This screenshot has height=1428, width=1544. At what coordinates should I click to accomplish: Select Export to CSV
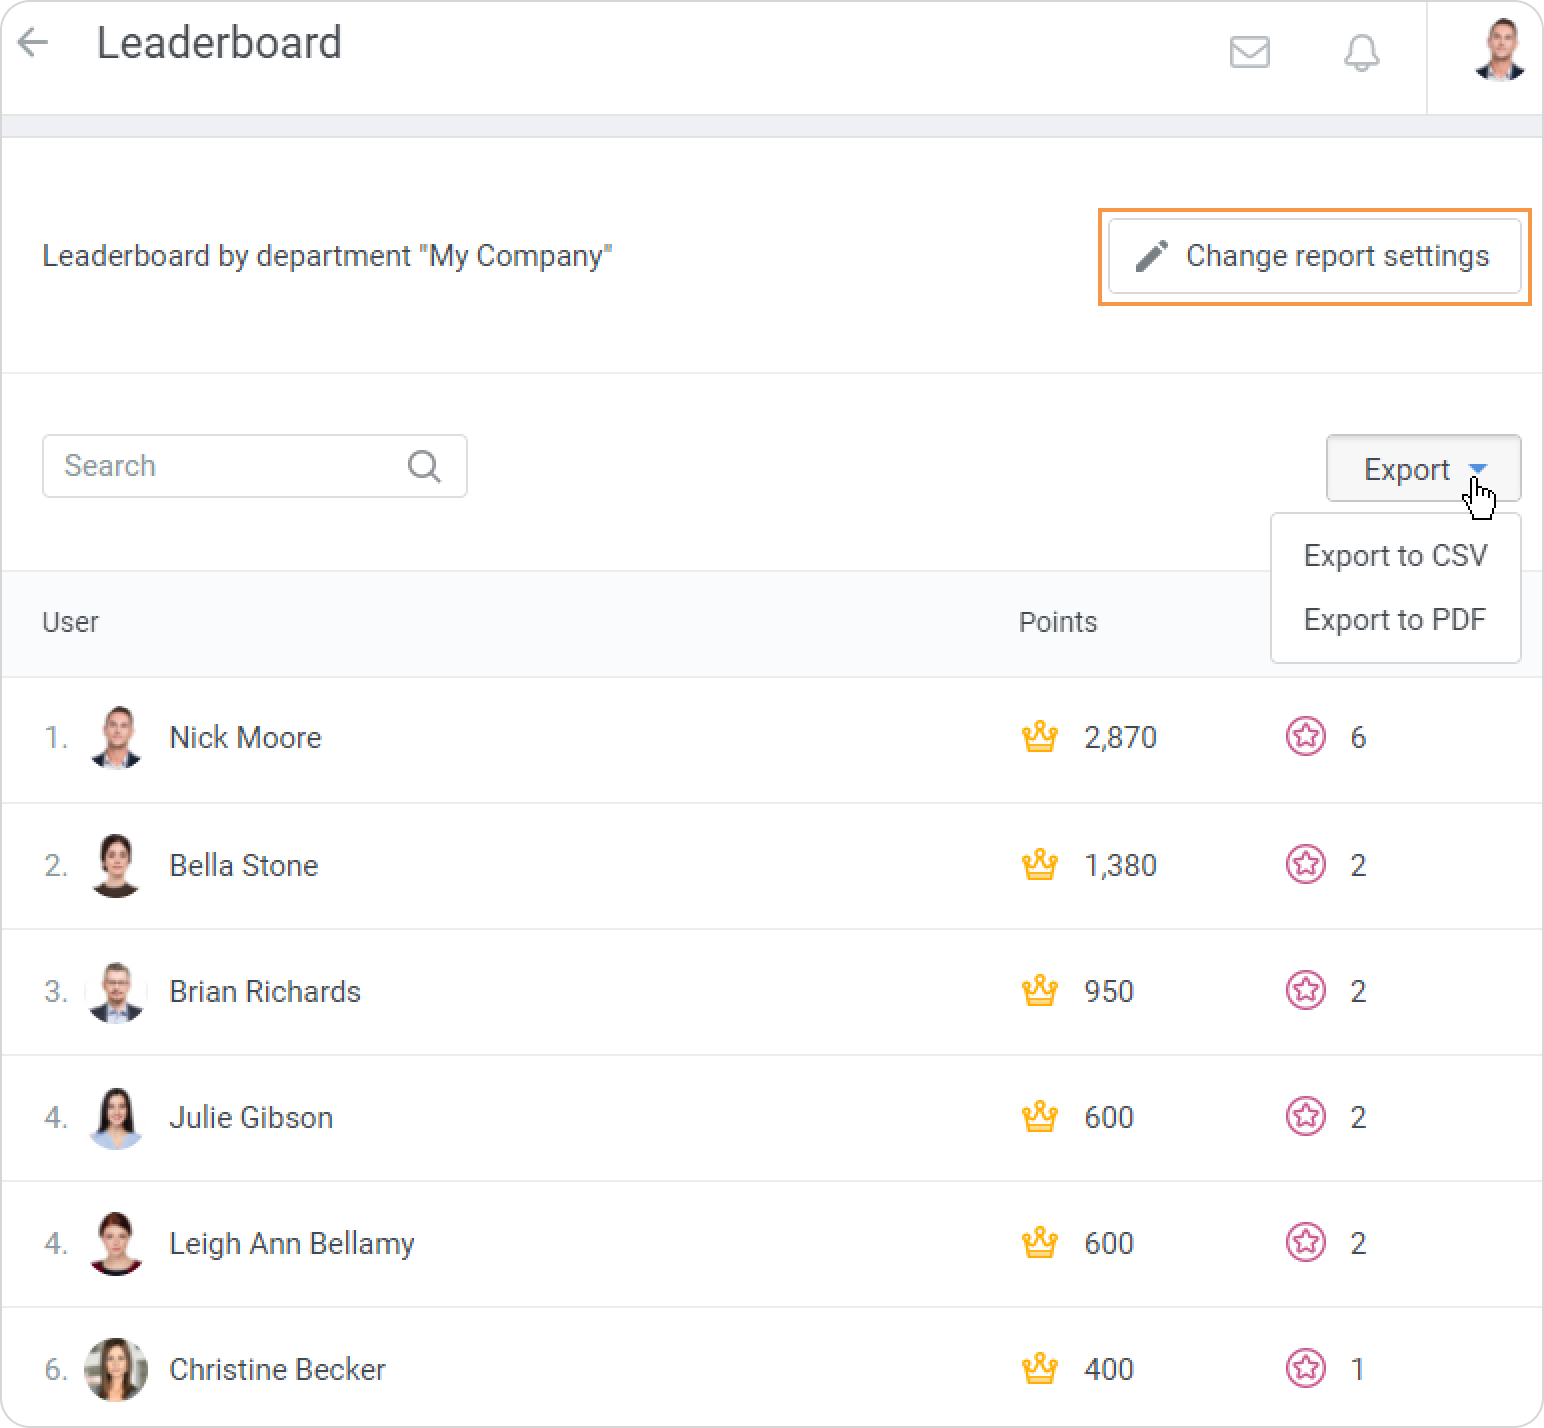pos(1395,556)
